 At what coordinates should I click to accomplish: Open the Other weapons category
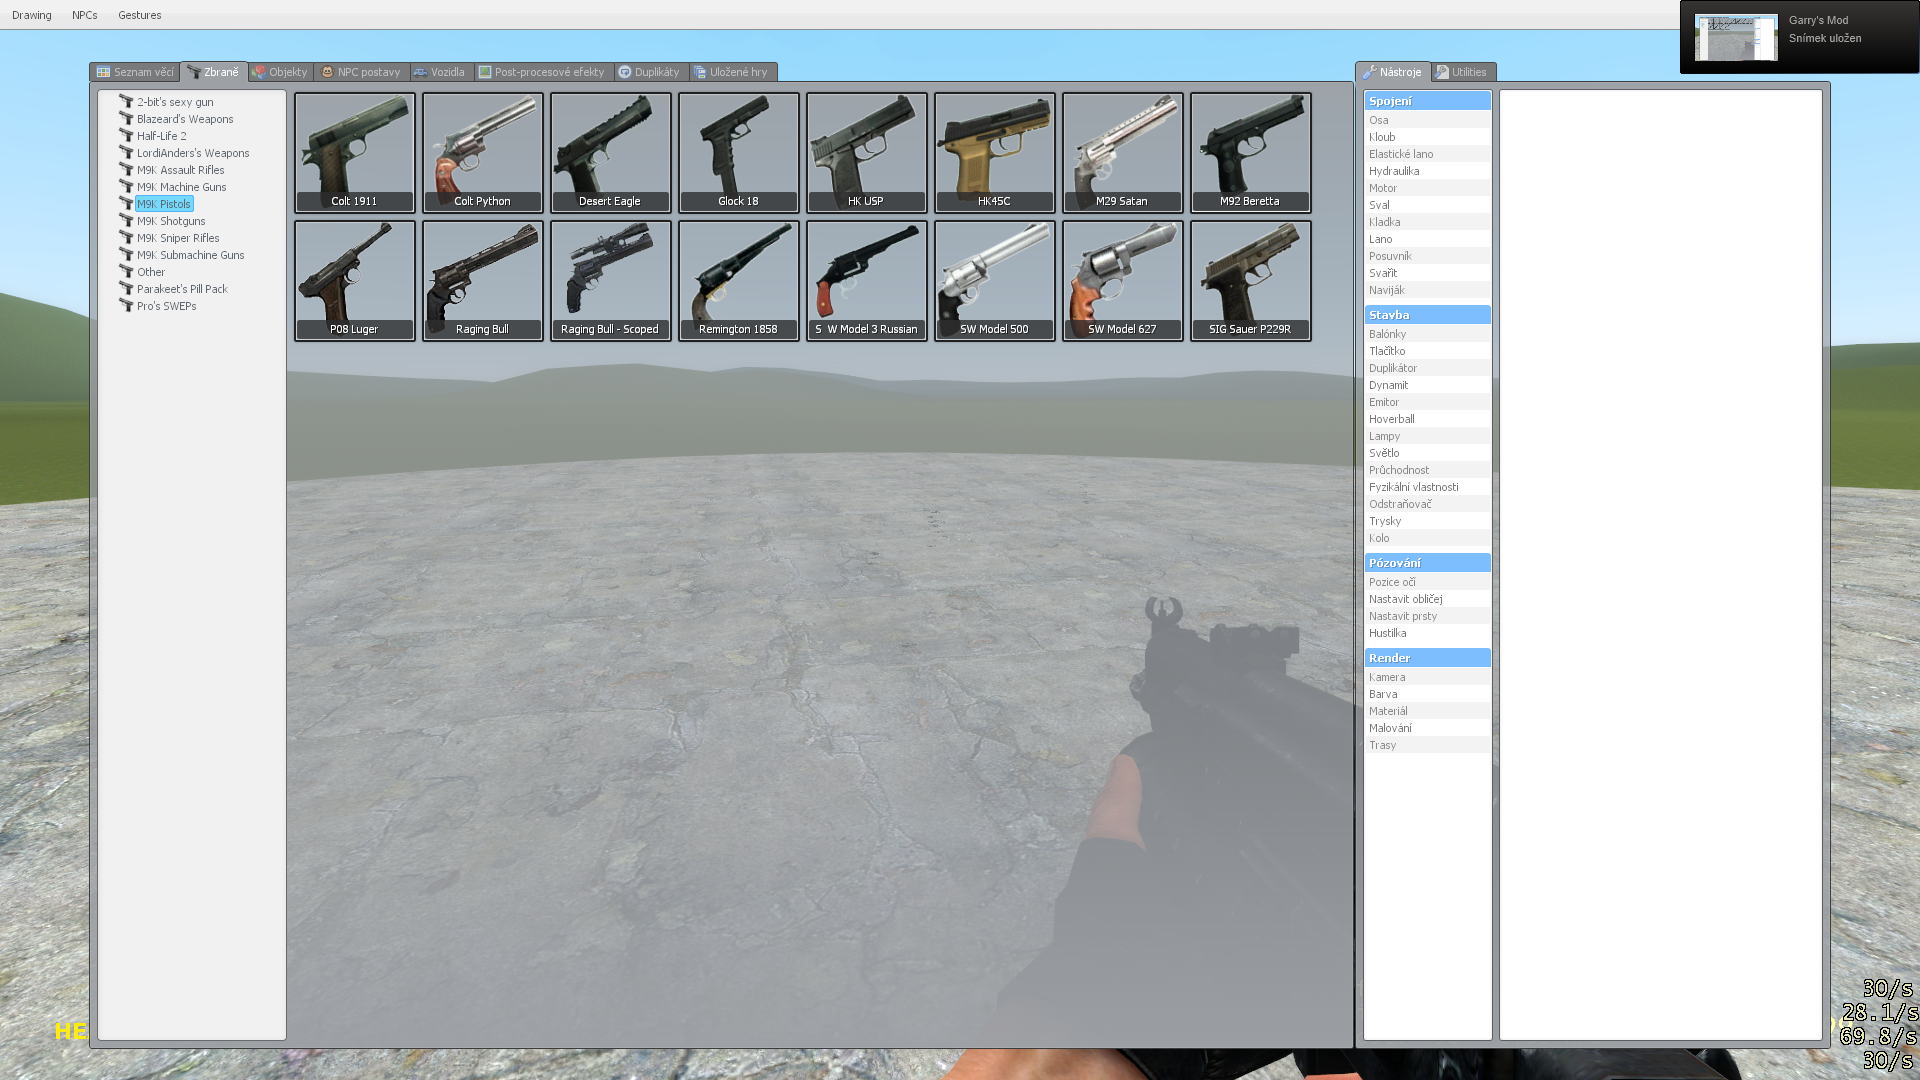(x=151, y=272)
